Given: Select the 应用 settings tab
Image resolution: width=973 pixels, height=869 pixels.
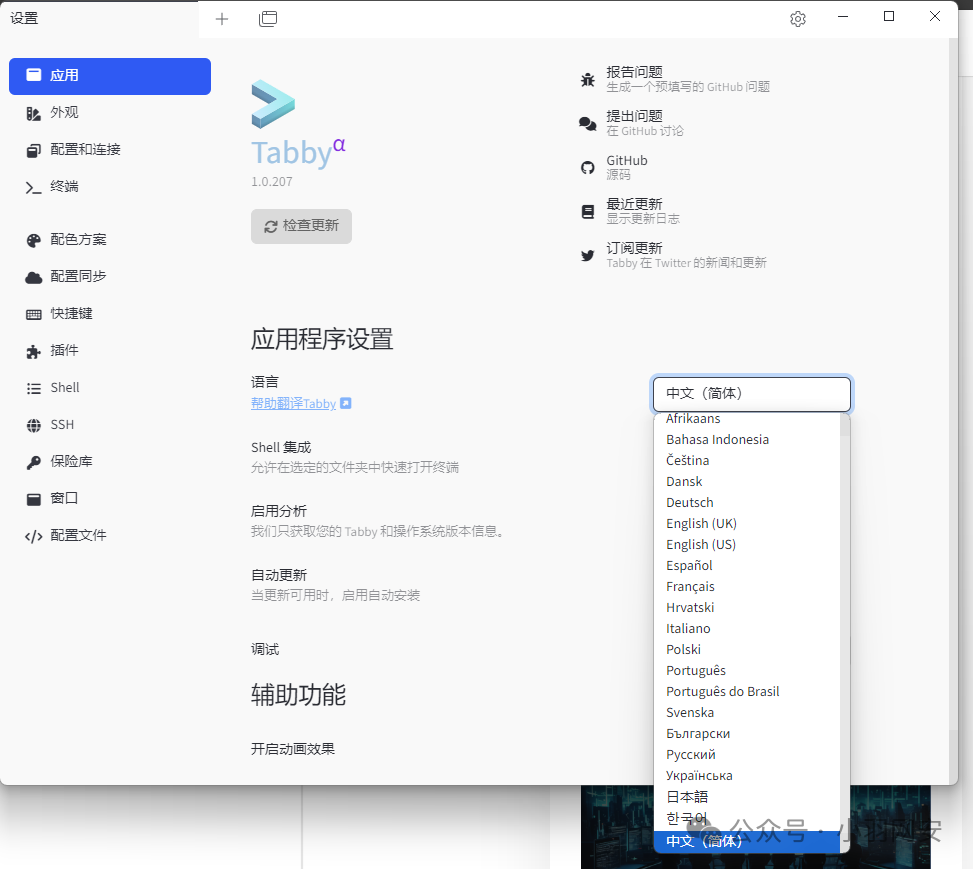Looking at the screenshot, I should [x=110, y=76].
